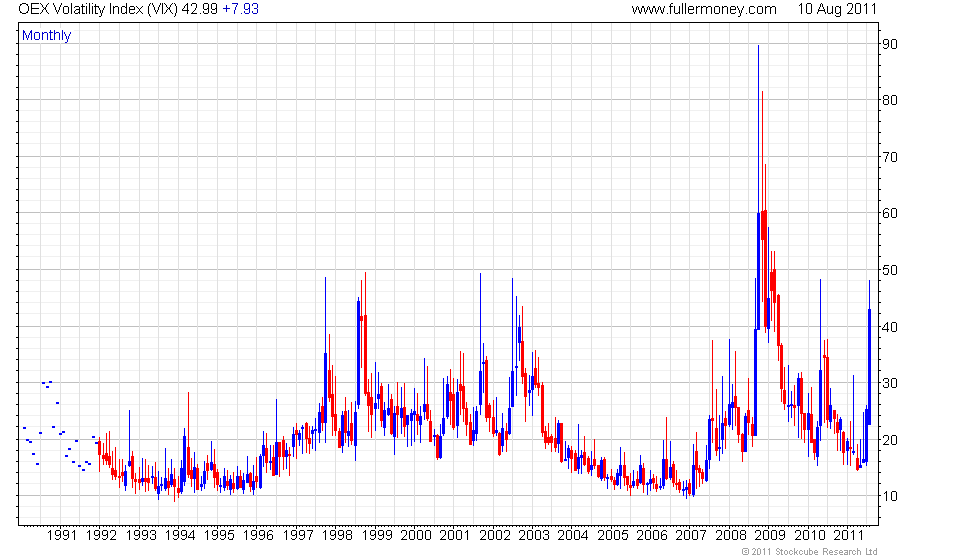Click the 20 value on the y-axis
Image resolution: width=960 pixels, height=560 pixels.
[890, 439]
